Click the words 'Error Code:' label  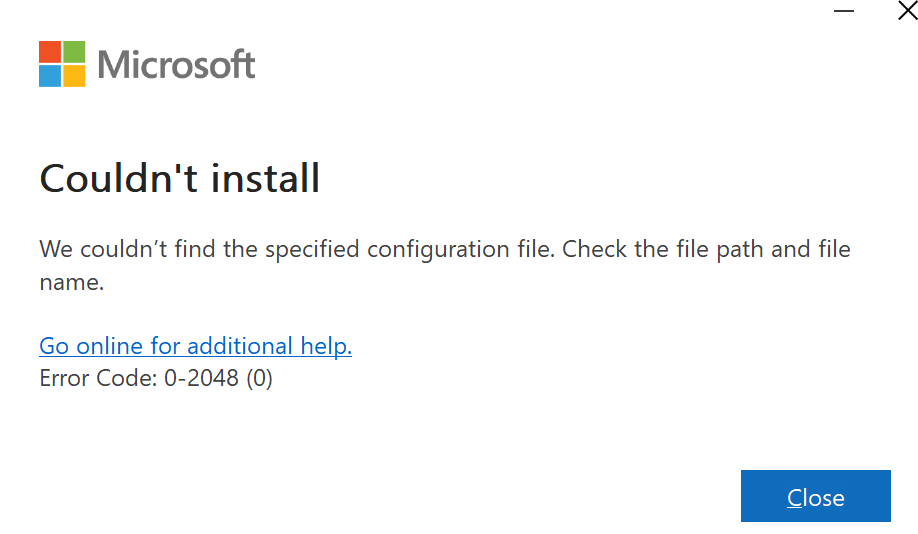pos(98,378)
